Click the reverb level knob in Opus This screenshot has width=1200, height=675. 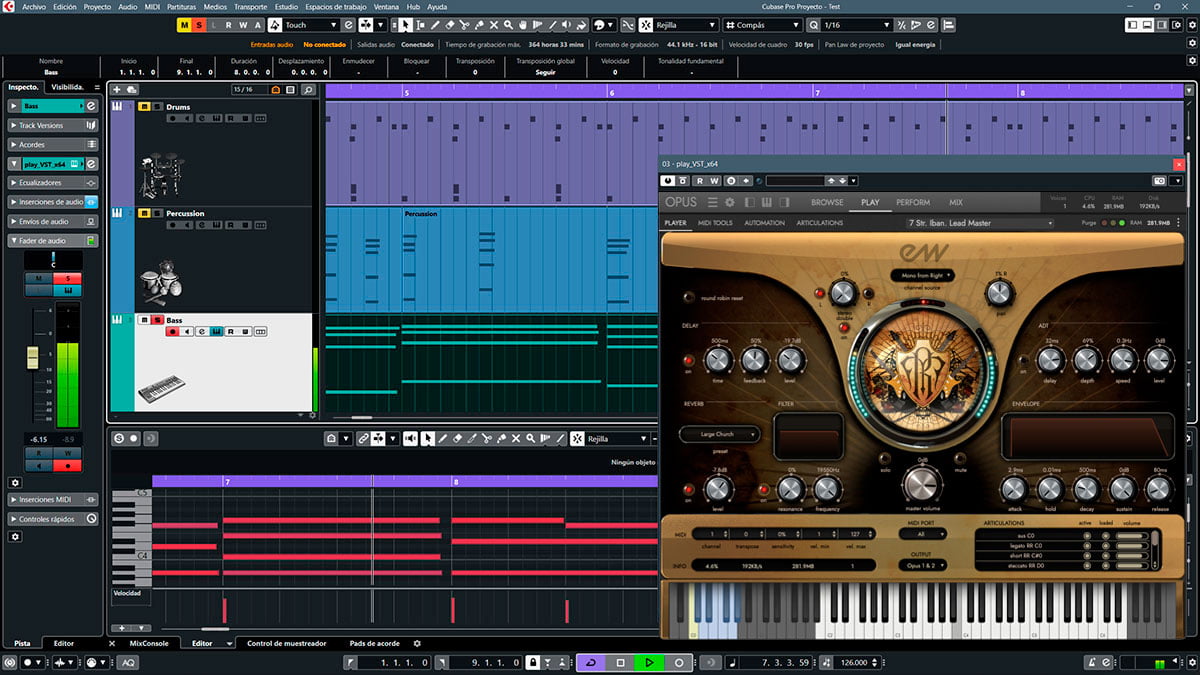[x=717, y=489]
